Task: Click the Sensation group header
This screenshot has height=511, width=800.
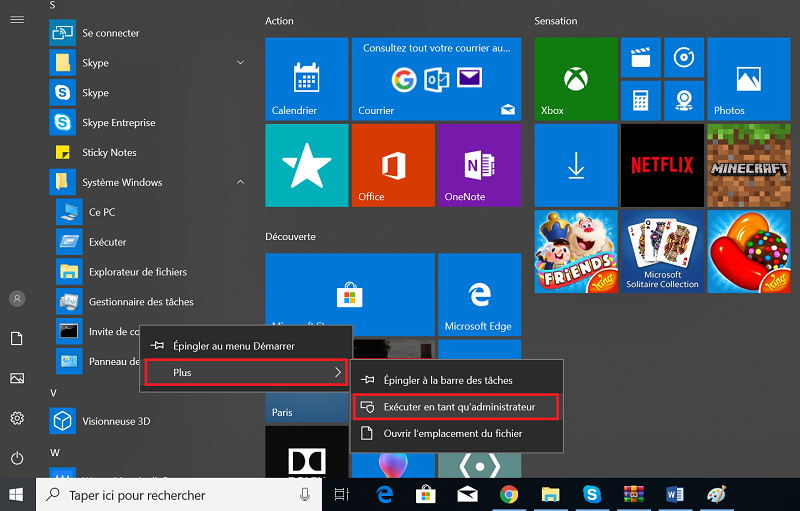Action: point(556,21)
